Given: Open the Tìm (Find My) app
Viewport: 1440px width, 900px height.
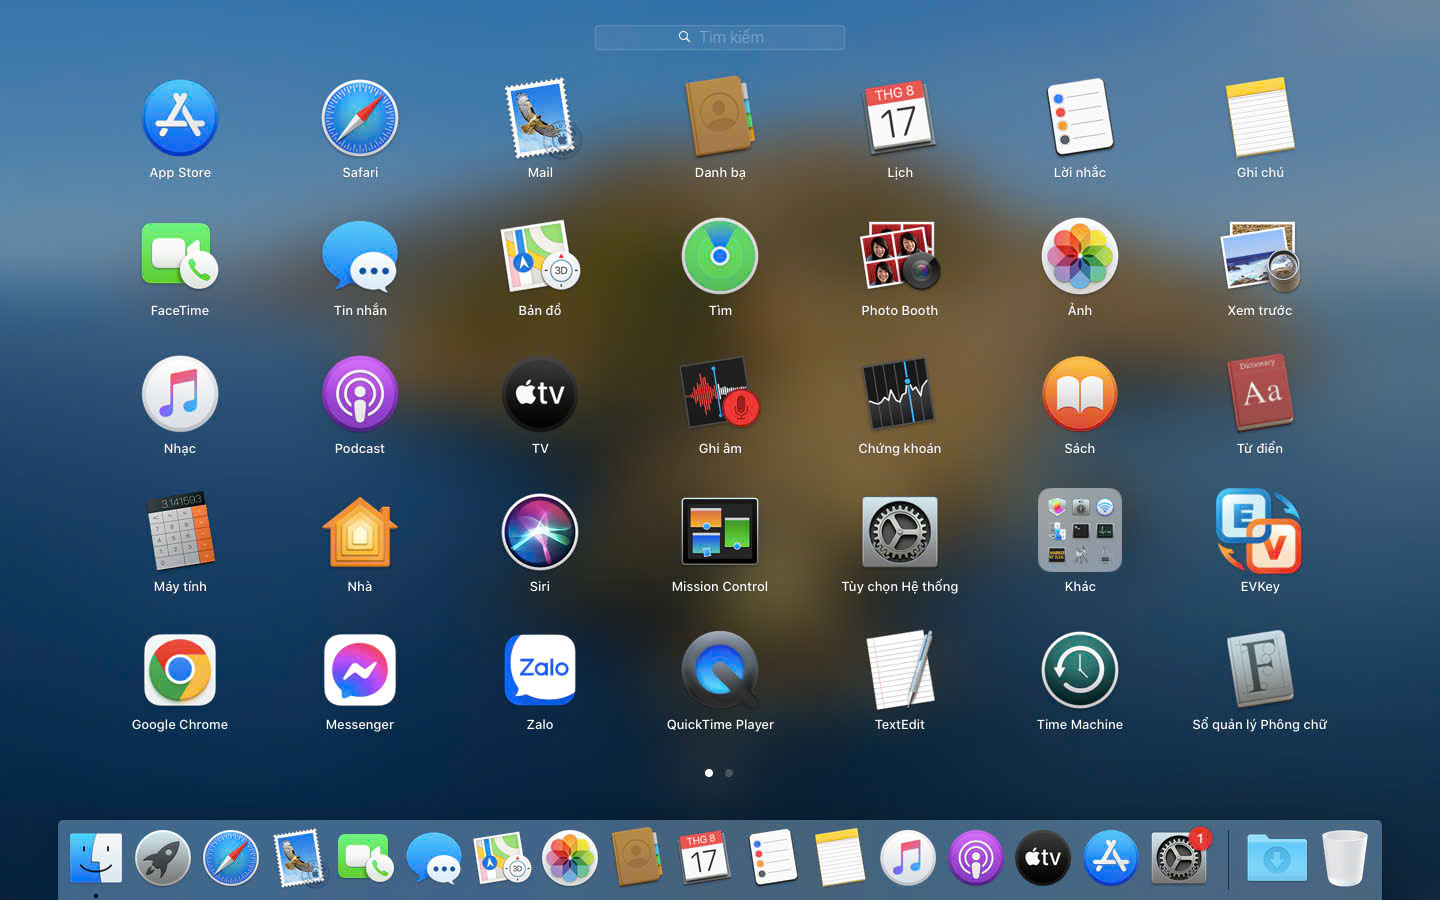Looking at the screenshot, I should [720, 256].
